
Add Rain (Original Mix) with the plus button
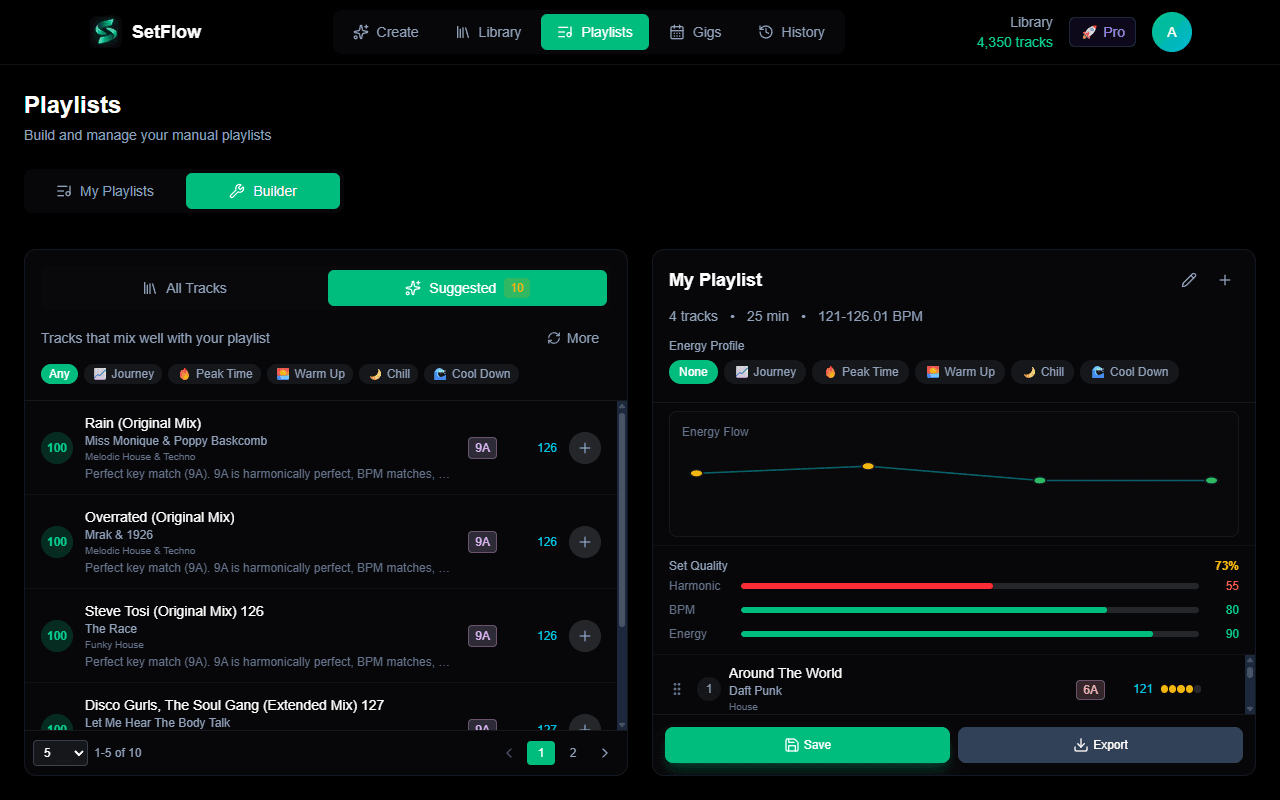click(585, 448)
